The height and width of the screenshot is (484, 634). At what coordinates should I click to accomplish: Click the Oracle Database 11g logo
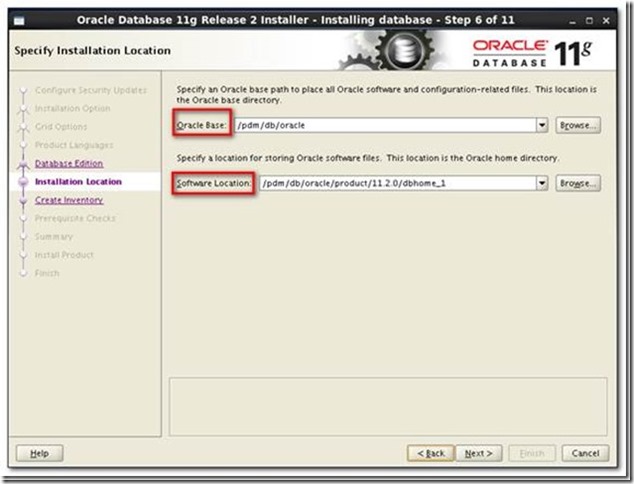click(532, 53)
